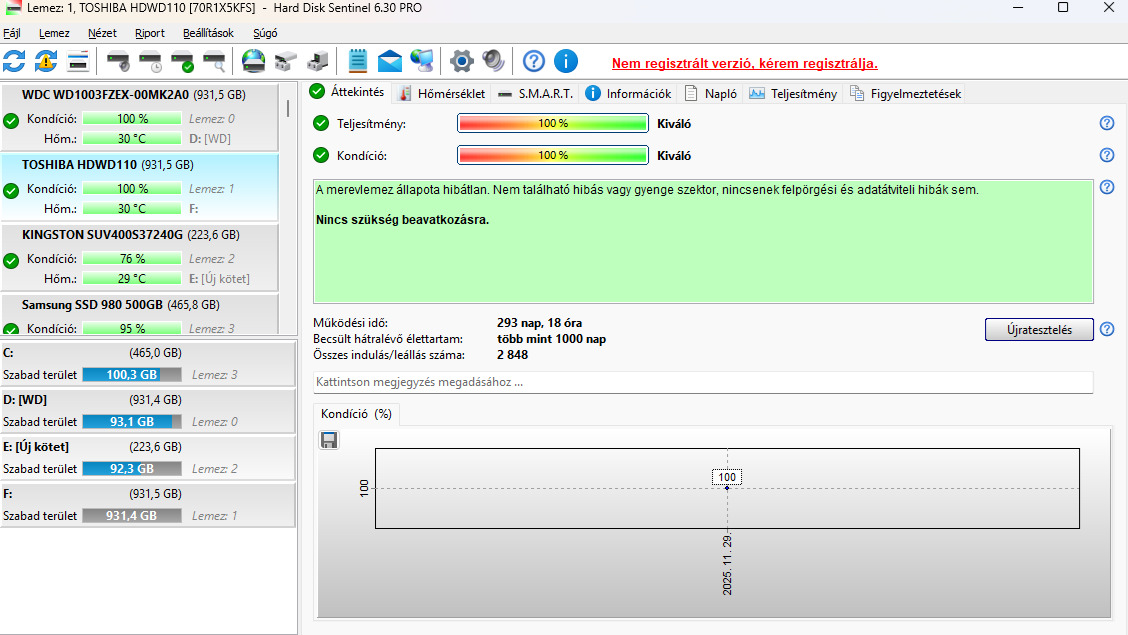The width and height of the screenshot is (1128, 635).
Task: Click the save floppy icon above chart
Action: click(x=329, y=440)
